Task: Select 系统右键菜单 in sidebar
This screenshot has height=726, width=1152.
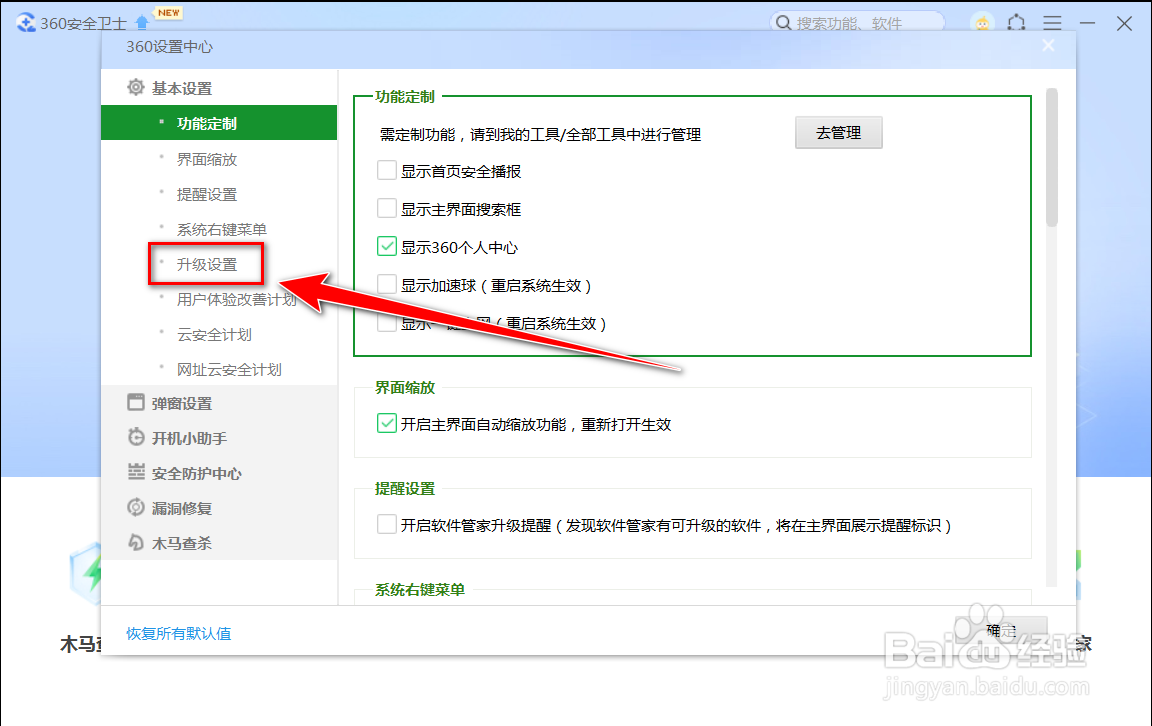Action: pyautogui.click(x=221, y=229)
